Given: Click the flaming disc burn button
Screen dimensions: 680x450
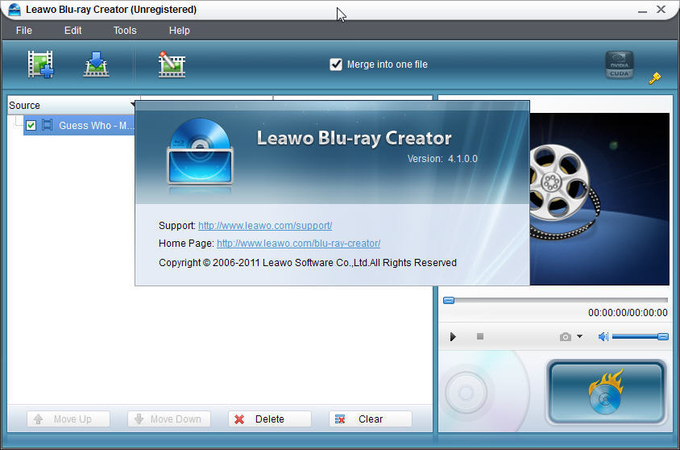Looking at the screenshot, I should coord(607,392).
